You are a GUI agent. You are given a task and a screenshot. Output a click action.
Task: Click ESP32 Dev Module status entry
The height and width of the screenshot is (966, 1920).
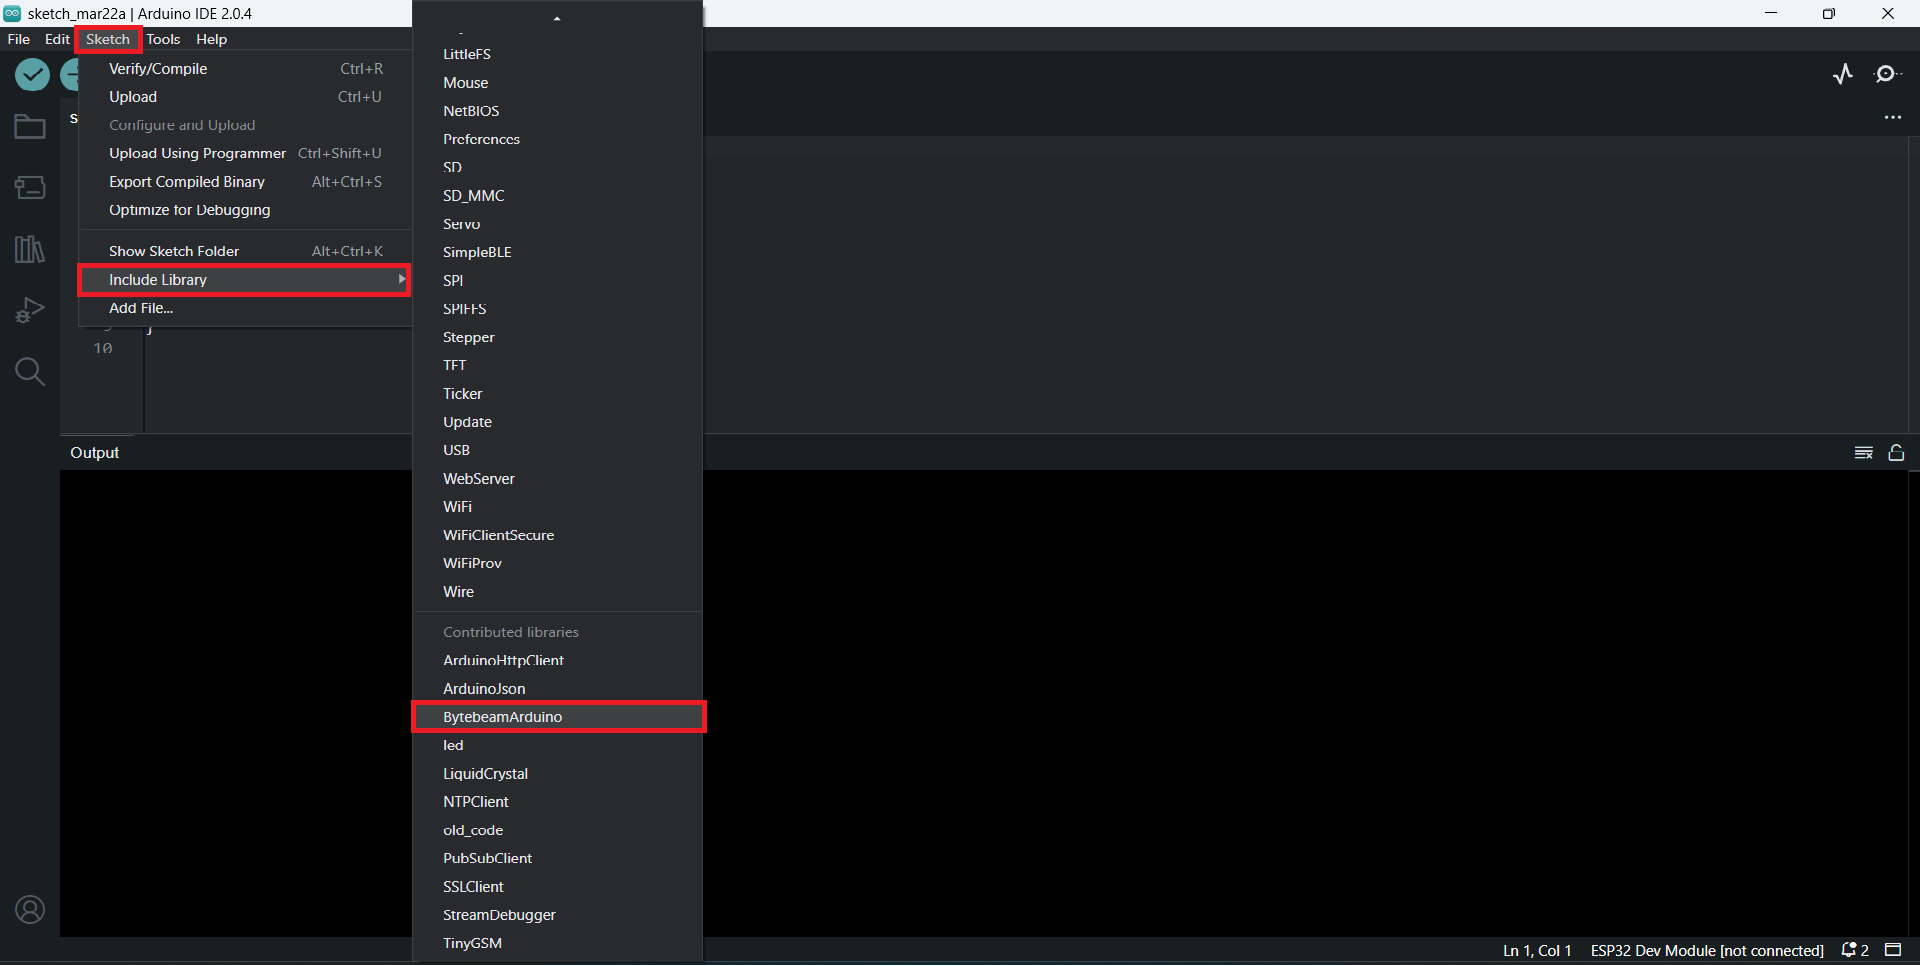[x=1707, y=951]
